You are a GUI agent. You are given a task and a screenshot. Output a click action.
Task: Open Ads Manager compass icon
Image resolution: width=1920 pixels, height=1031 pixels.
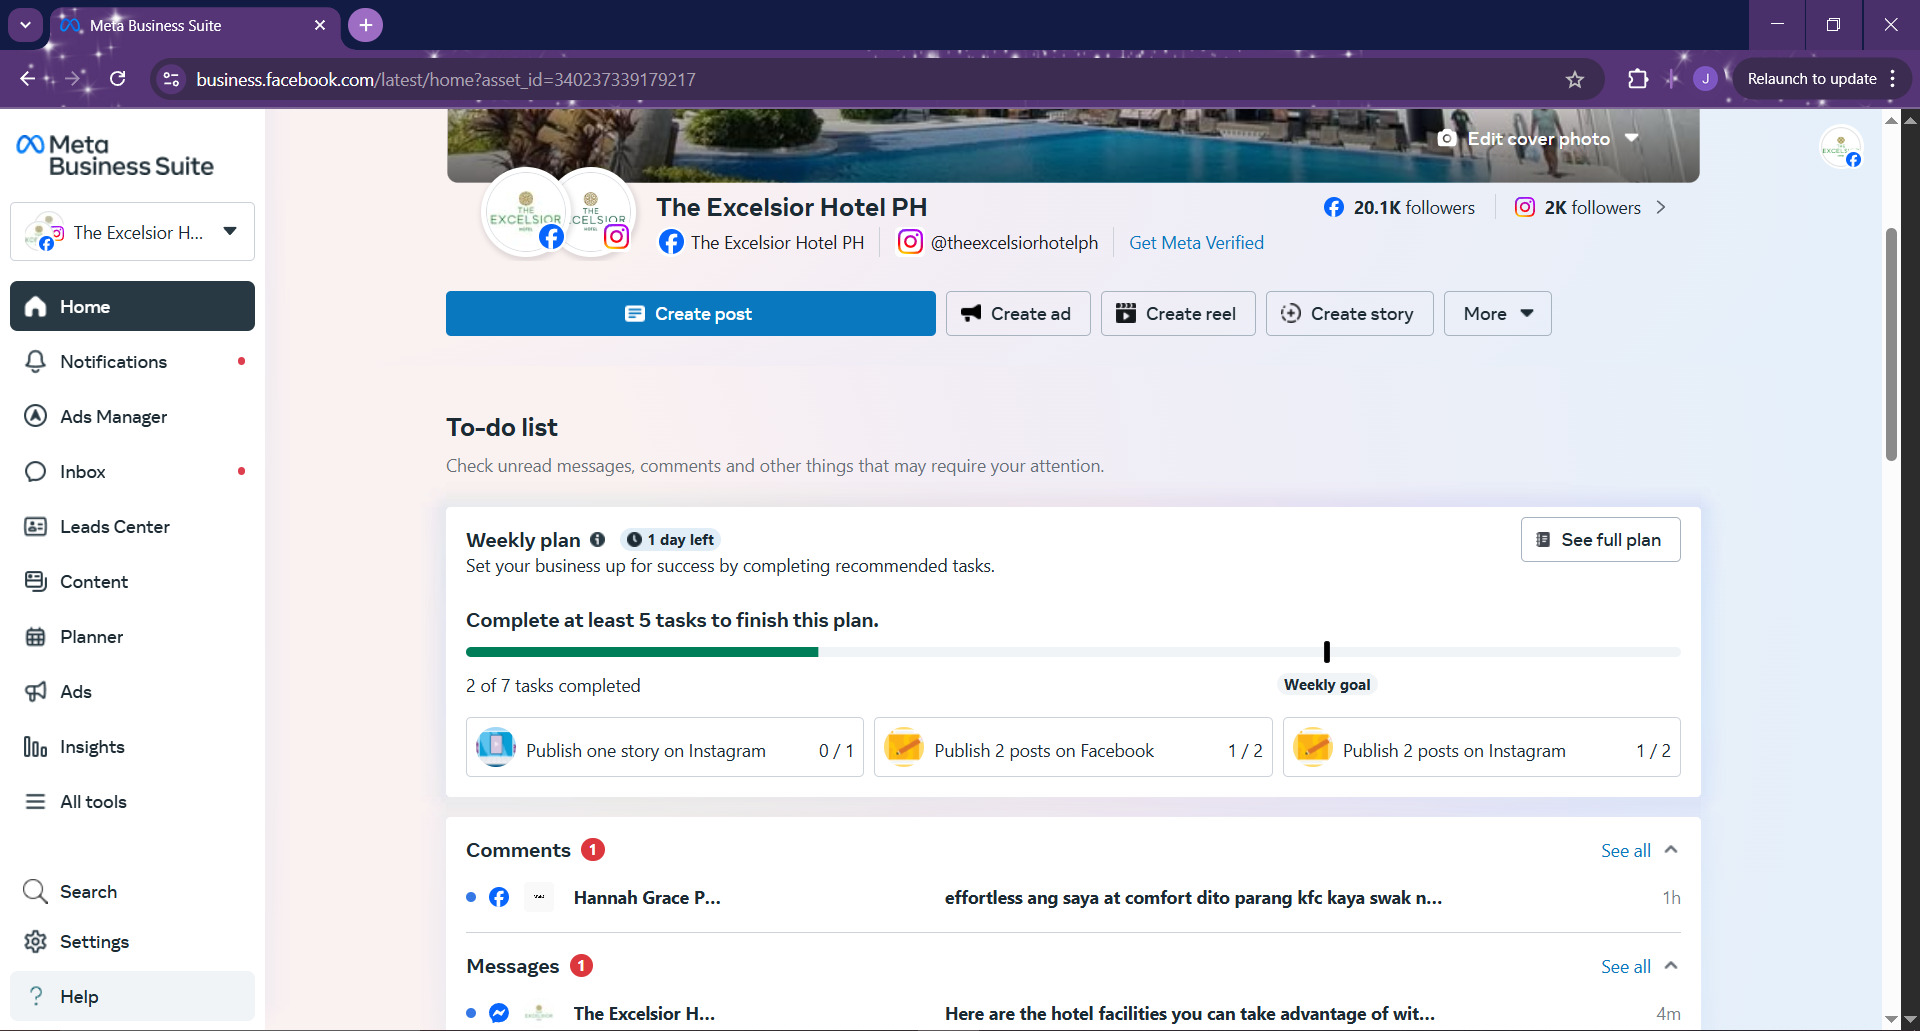click(36, 417)
